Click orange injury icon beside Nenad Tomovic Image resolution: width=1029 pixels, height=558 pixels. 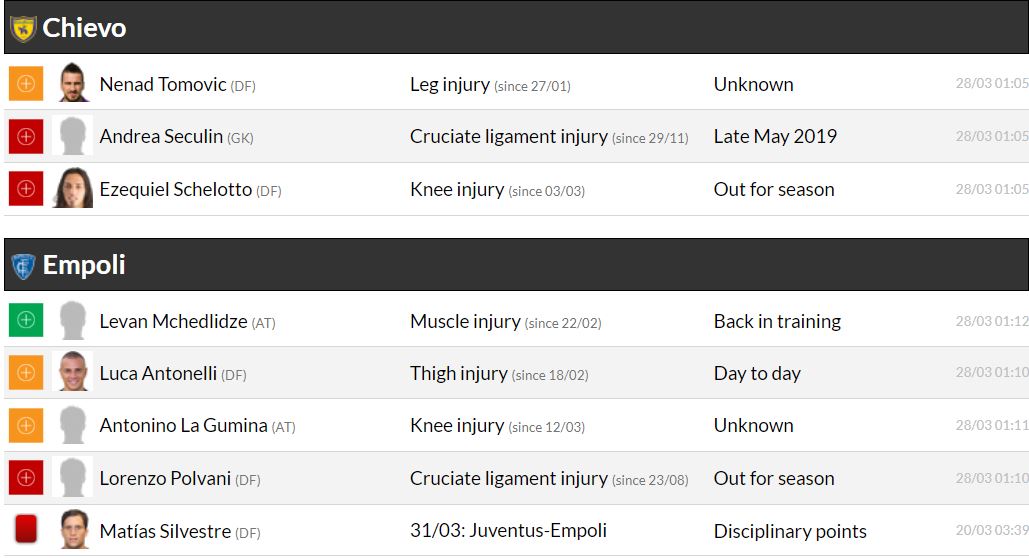point(26,84)
